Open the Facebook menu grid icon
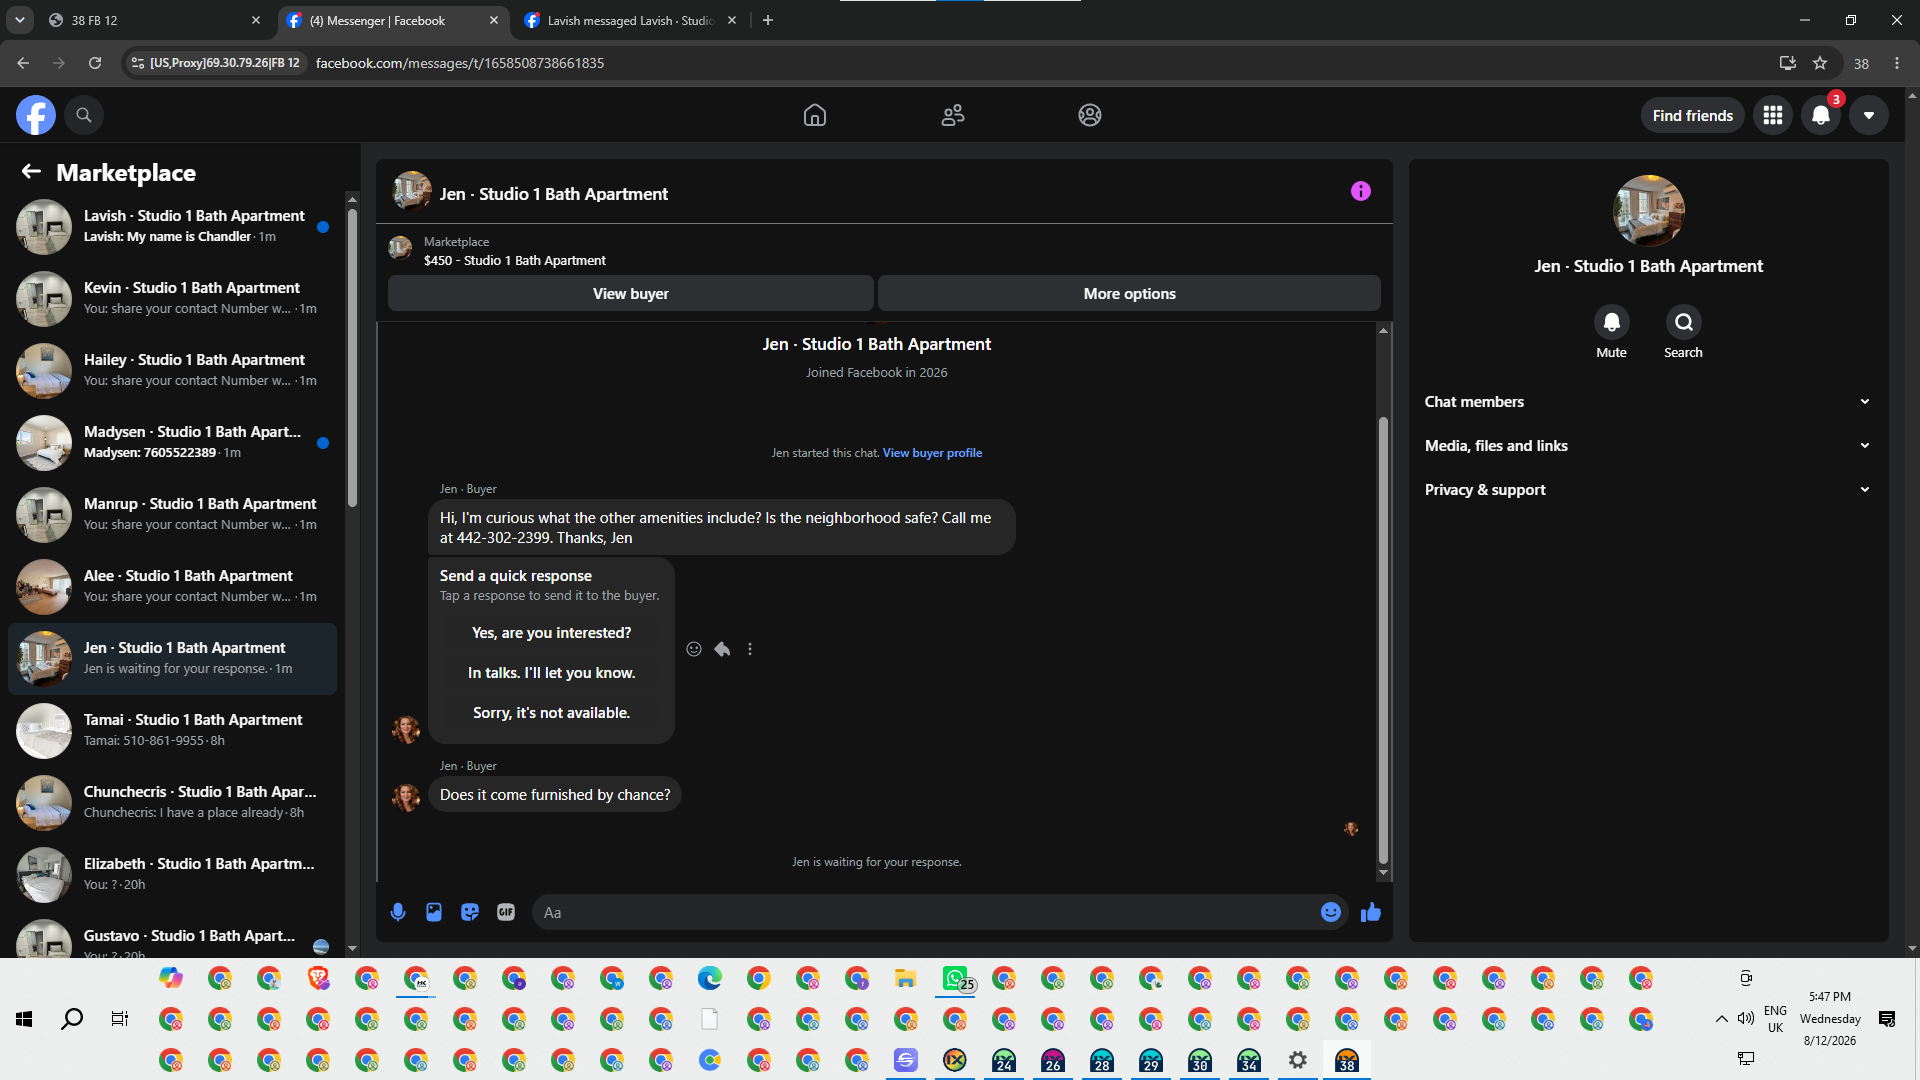The width and height of the screenshot is (1920, 1080). [1773, 115]
